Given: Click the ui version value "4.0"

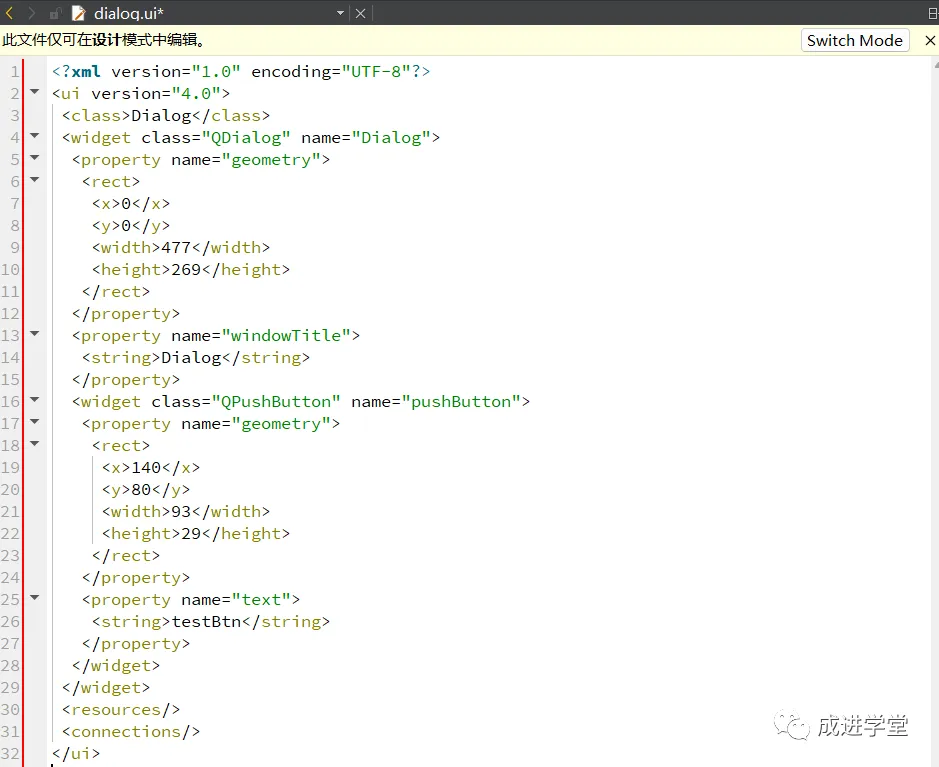Looking at the screenshot, I should click(196, 94).
